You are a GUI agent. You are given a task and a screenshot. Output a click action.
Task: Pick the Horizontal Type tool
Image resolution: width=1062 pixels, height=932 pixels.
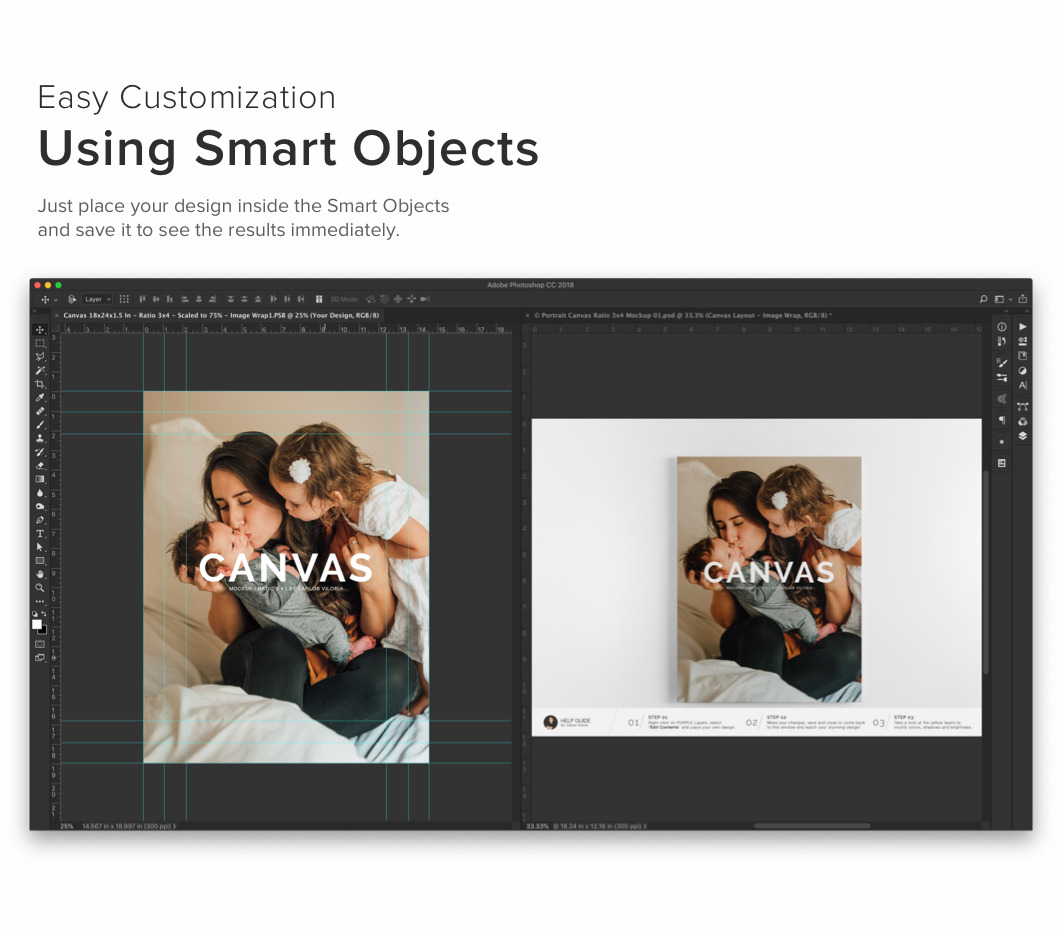click(x=40, y=534)
